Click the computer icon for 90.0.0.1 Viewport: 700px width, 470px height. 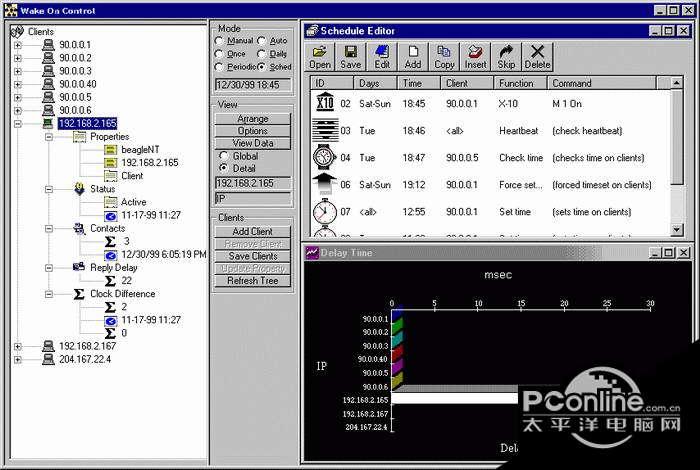click(x=48, y=45)
